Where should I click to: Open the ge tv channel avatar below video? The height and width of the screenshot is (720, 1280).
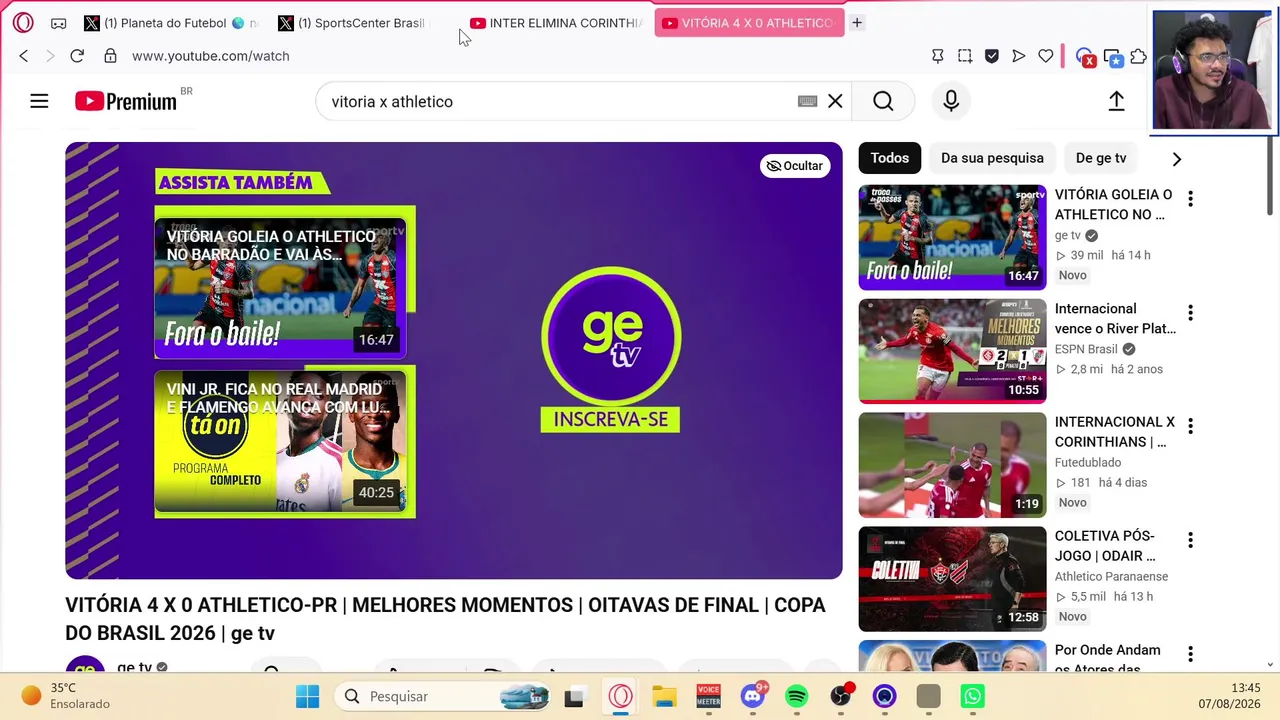(85, 664)
